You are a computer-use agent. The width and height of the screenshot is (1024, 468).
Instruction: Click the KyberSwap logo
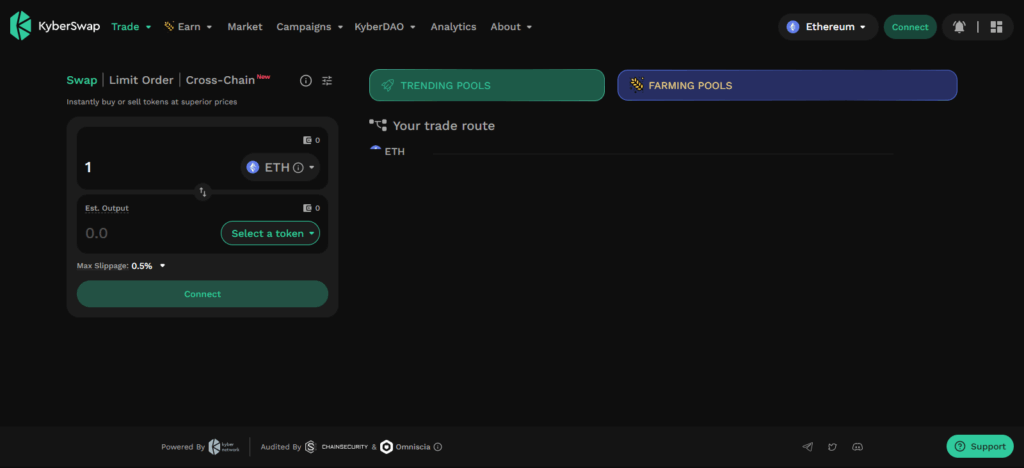(x=53, y=27)
